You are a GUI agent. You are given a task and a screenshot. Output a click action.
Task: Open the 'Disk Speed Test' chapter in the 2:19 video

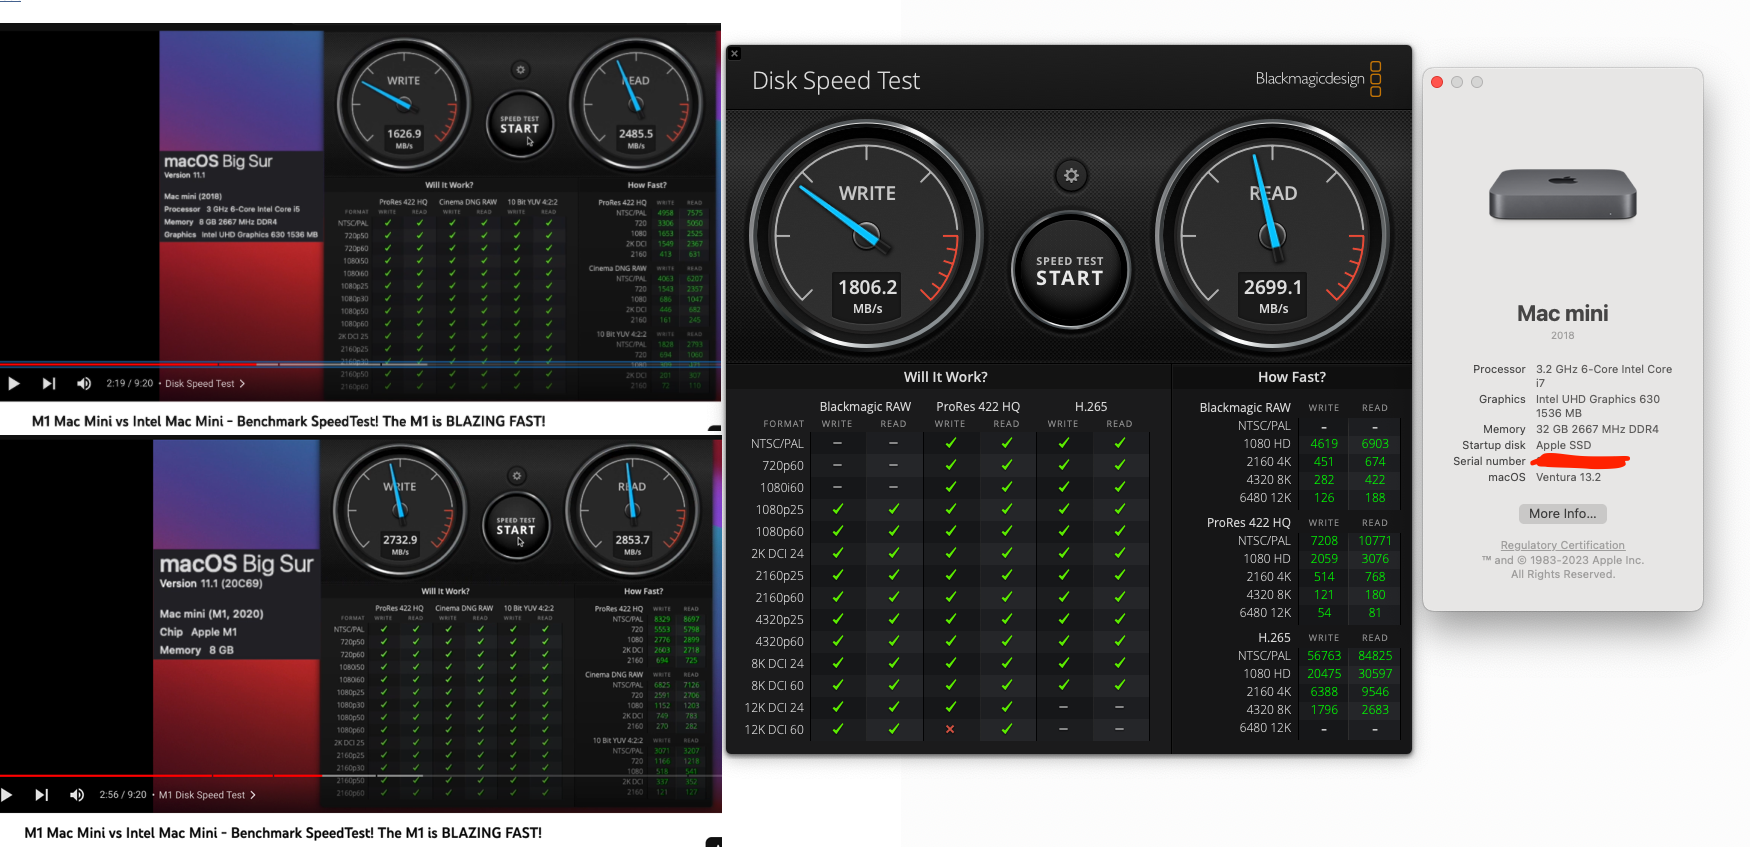[x=204, y=383]
